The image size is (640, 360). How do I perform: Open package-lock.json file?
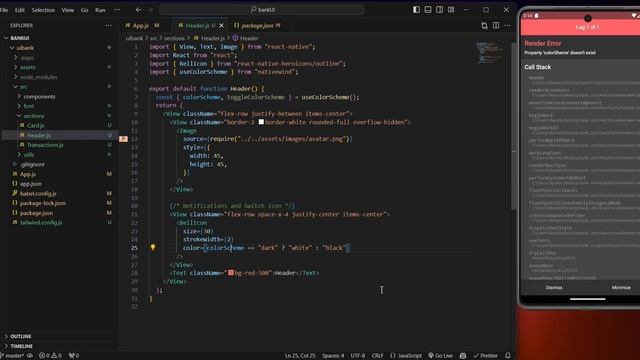pos(59,203)
